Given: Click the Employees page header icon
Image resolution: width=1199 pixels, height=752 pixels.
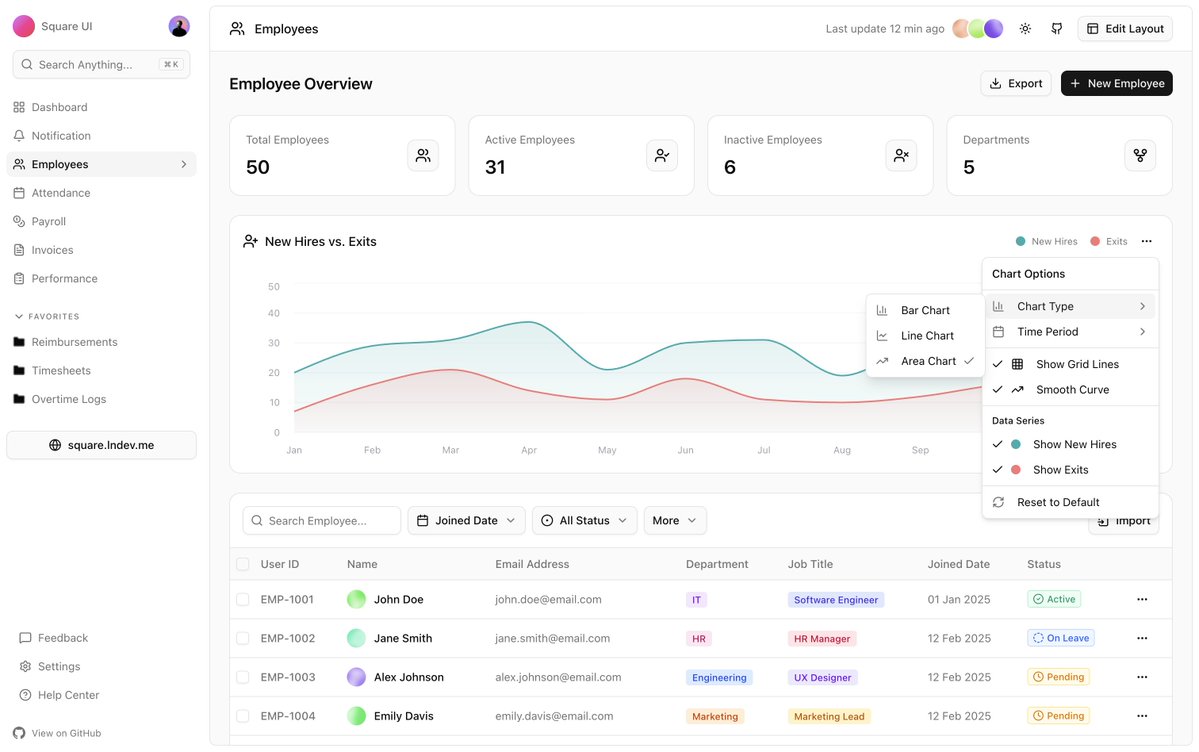Looking at the screenshot, I should (x=237, y=28).
